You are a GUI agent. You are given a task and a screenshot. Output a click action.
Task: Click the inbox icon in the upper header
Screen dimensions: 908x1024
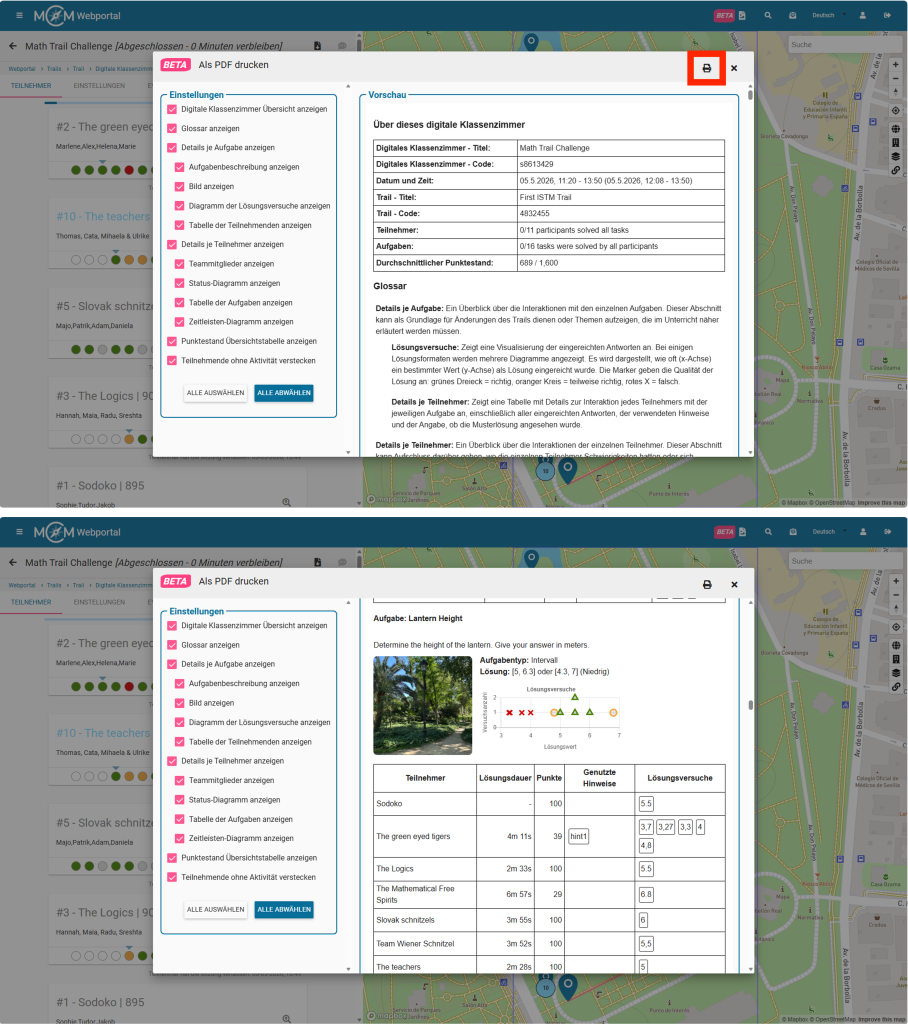tap(792, 15)
